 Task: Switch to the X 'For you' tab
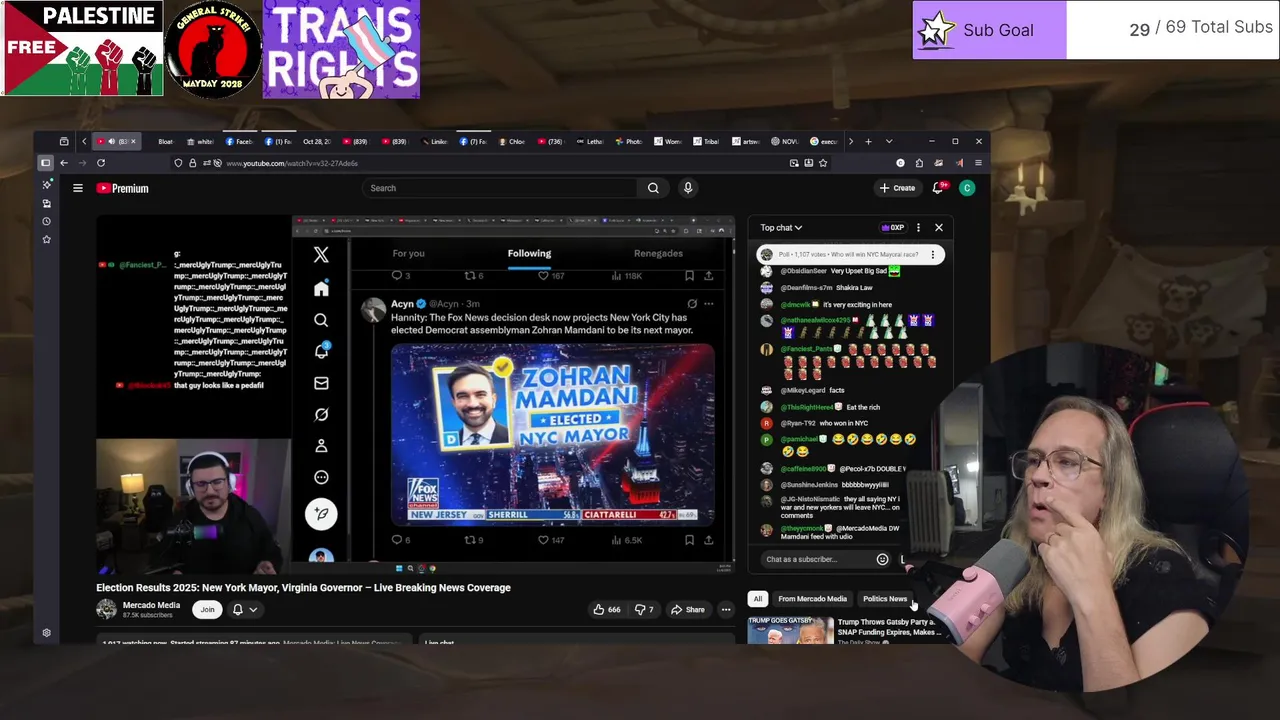[408, 254]
